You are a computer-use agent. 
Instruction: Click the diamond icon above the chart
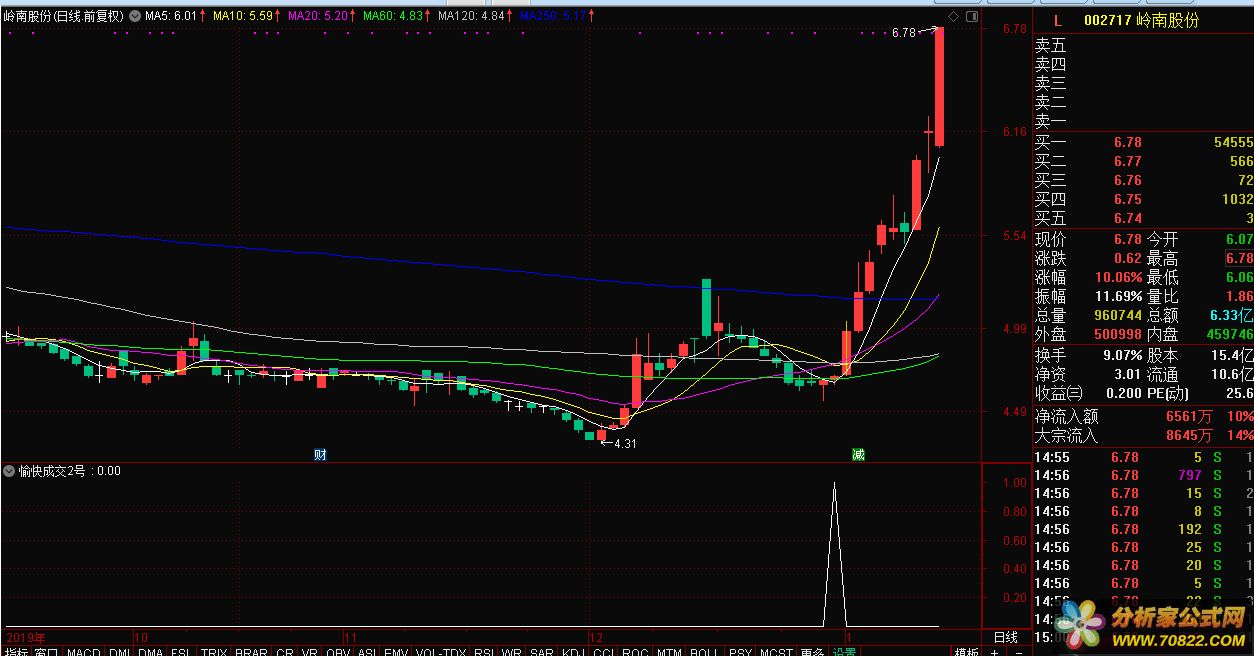point(953,17)
